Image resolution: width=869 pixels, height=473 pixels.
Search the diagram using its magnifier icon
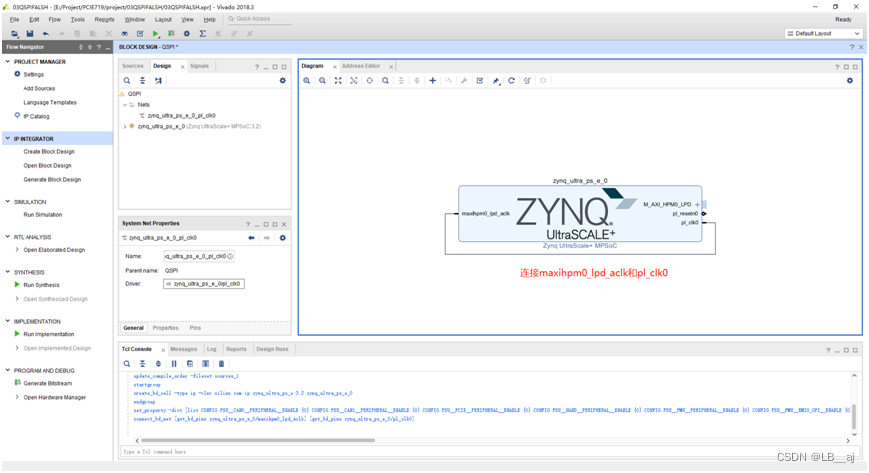385,80
